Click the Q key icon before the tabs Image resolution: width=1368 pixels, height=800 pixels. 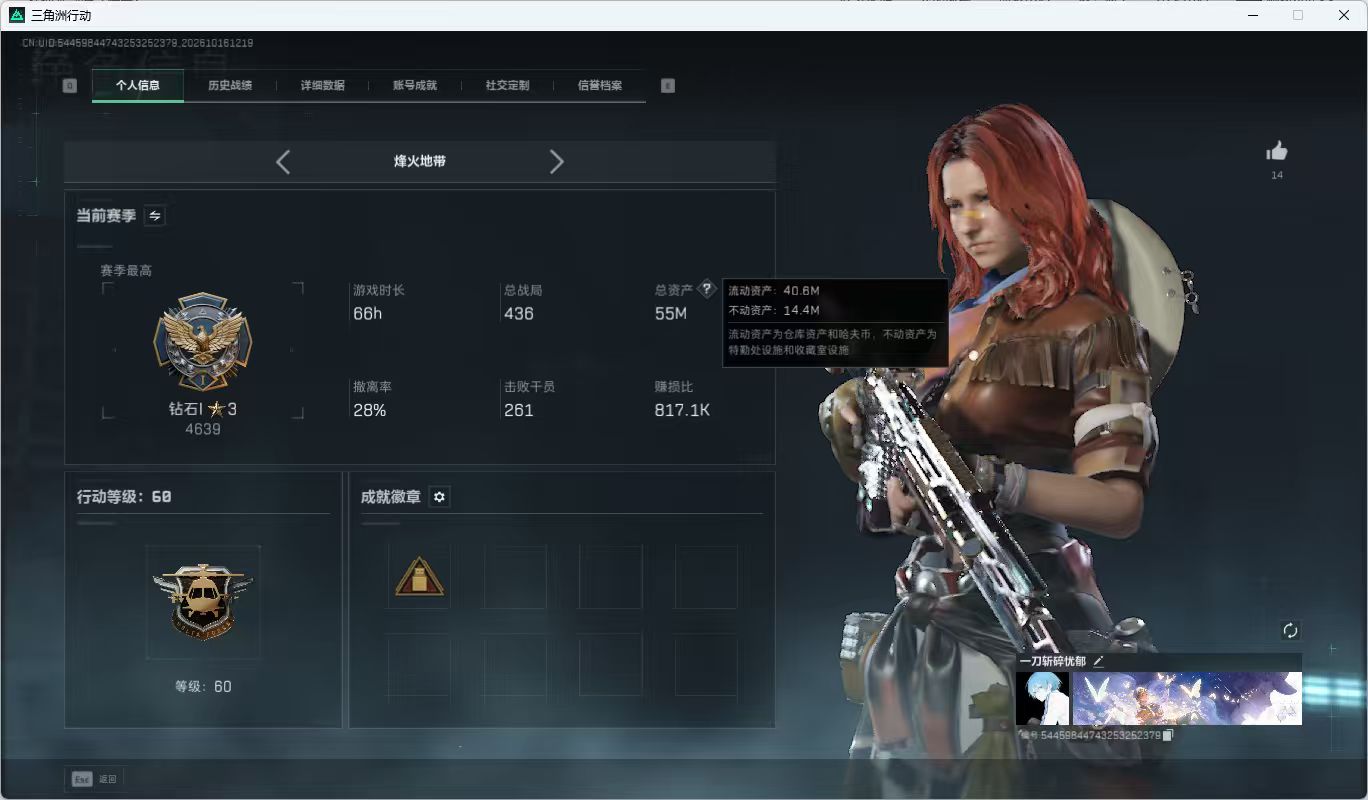coord(69,86)
